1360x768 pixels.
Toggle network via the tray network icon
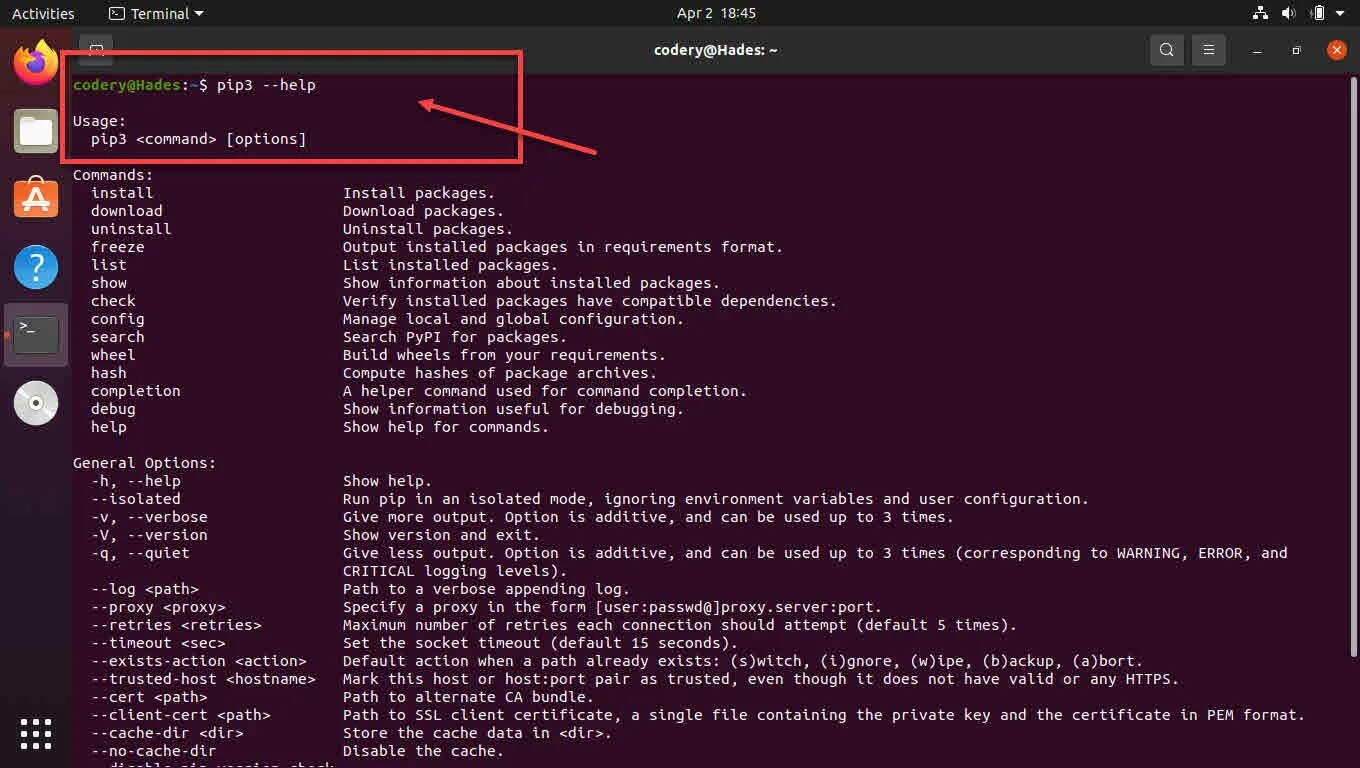(x=1260, y=13)
